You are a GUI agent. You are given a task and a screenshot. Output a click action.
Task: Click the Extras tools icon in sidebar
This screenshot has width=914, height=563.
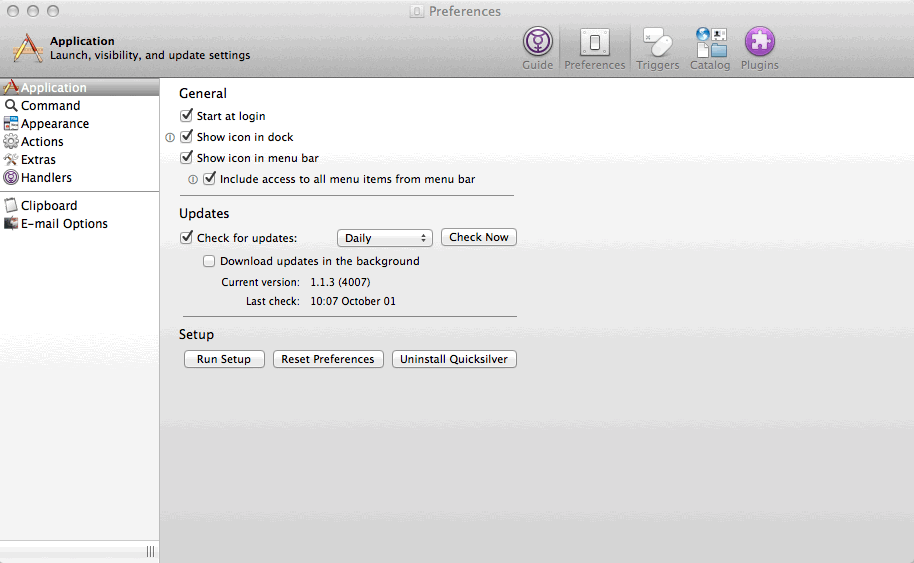coord(10,160)
